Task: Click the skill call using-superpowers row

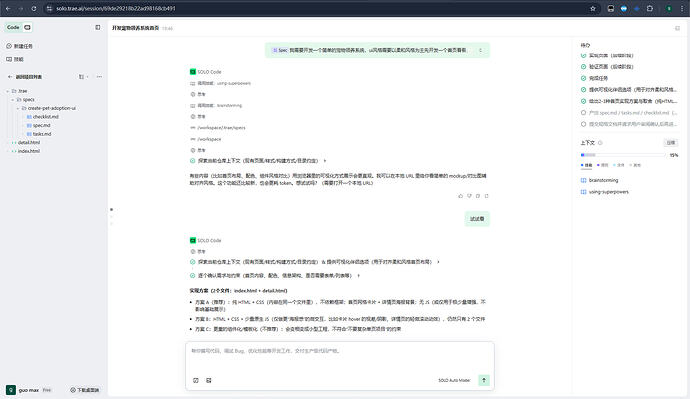Action: [x=220, y=83]
